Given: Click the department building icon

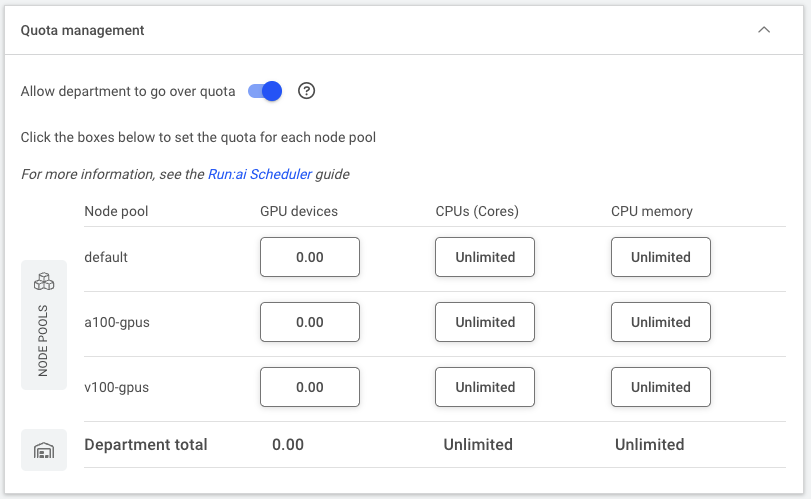Looking at the screenshot, I should 44,450.
